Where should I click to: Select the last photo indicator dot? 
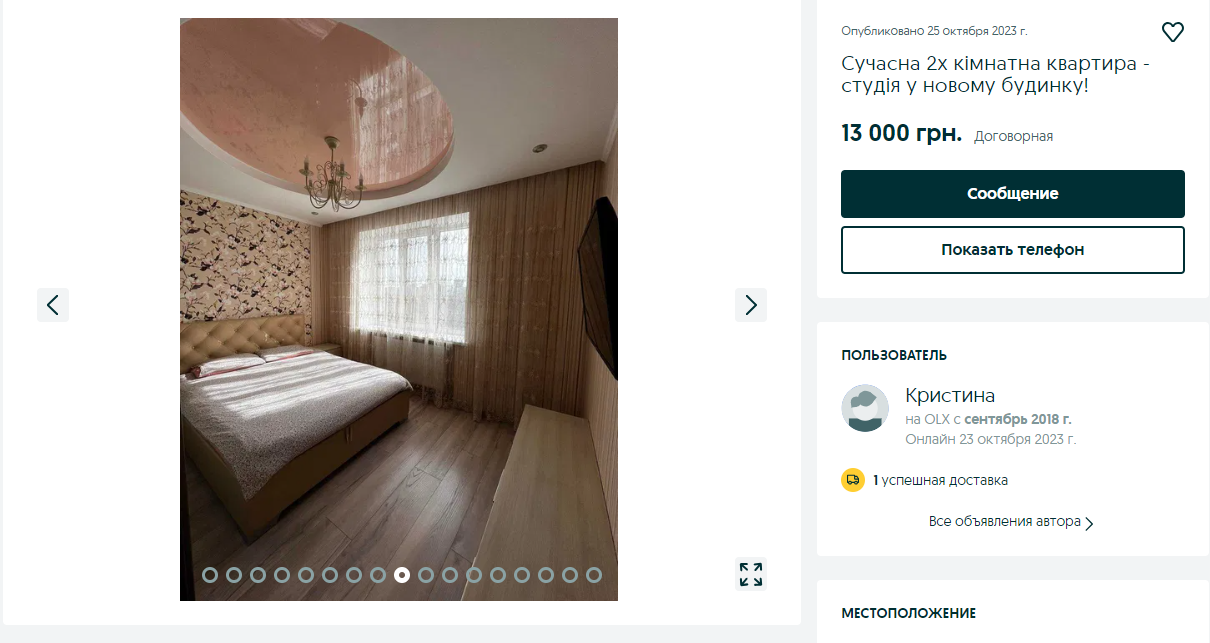pos(594,575)
